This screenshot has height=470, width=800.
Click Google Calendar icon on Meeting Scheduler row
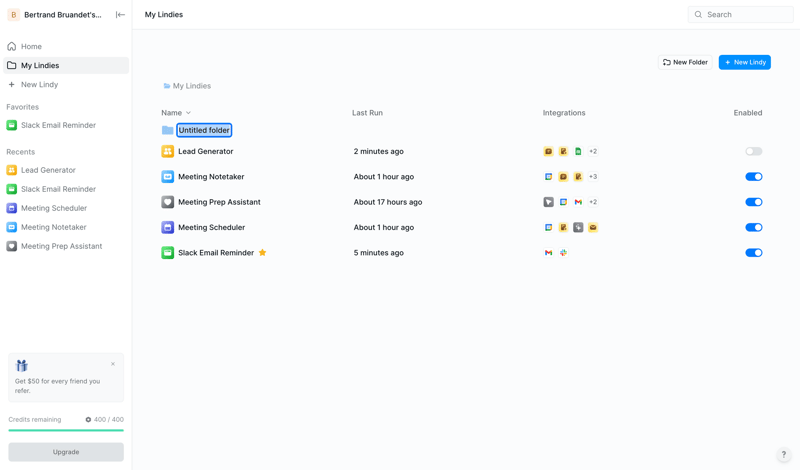(x=548, y=227)
